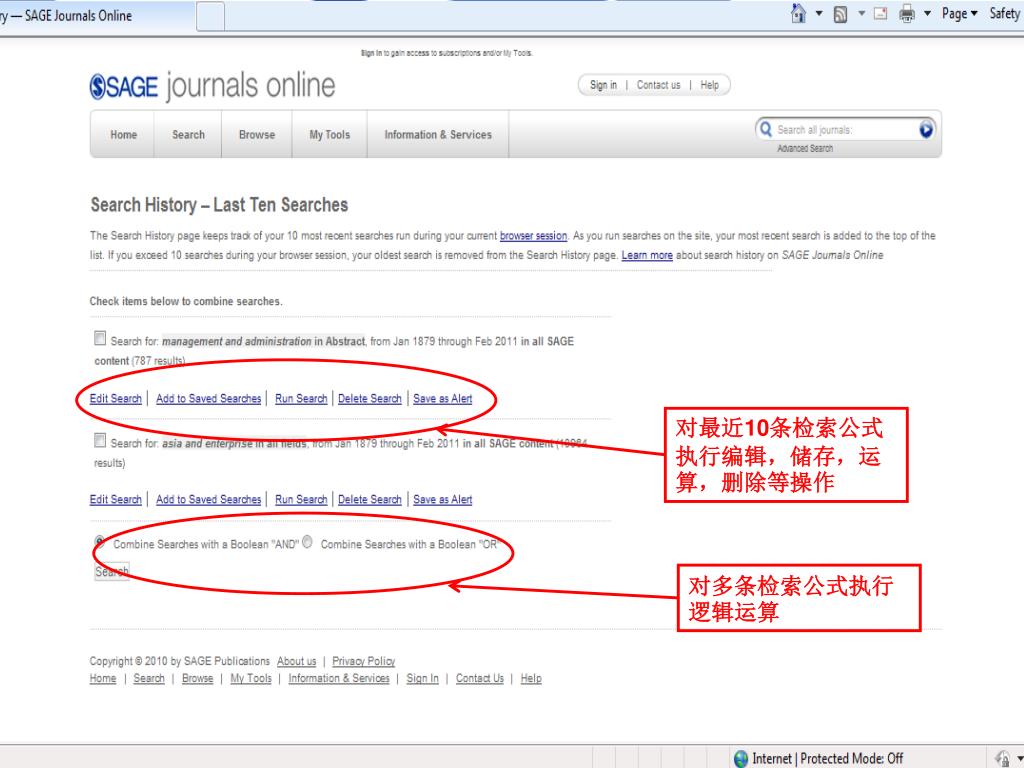Select Combine Searches with Boolean AND radio
The height and width of the screenshot is (768, 1024).
[x=100, y=541]
